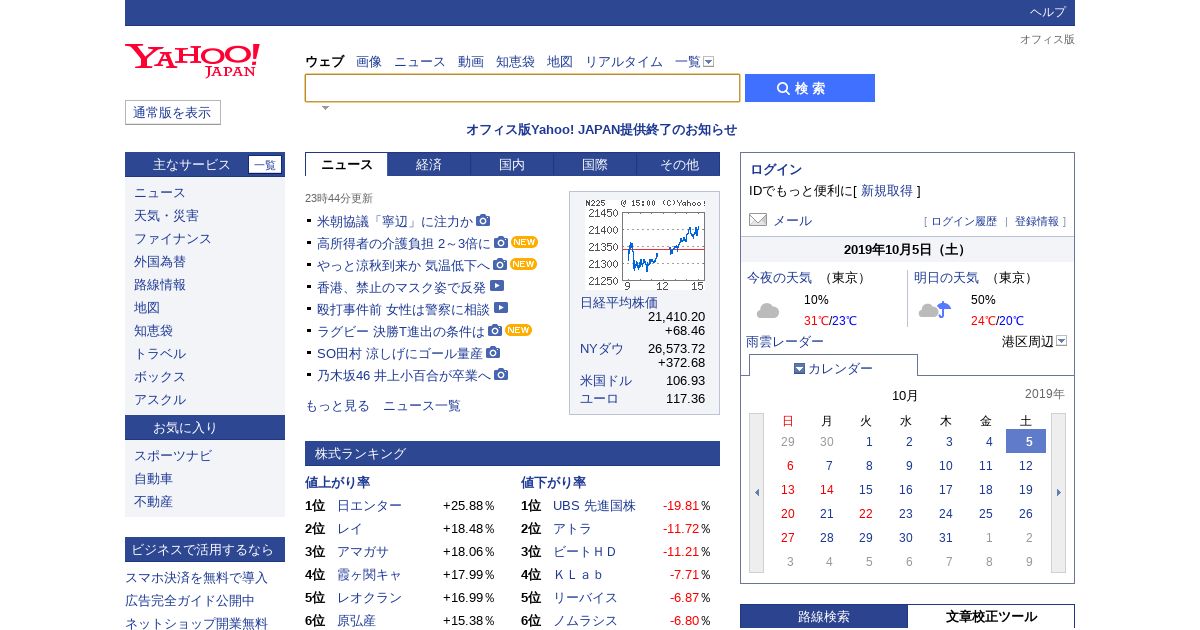Open the 日経平均株価 link
Viewport: 1200px width, 630px height.
[619, 303]
